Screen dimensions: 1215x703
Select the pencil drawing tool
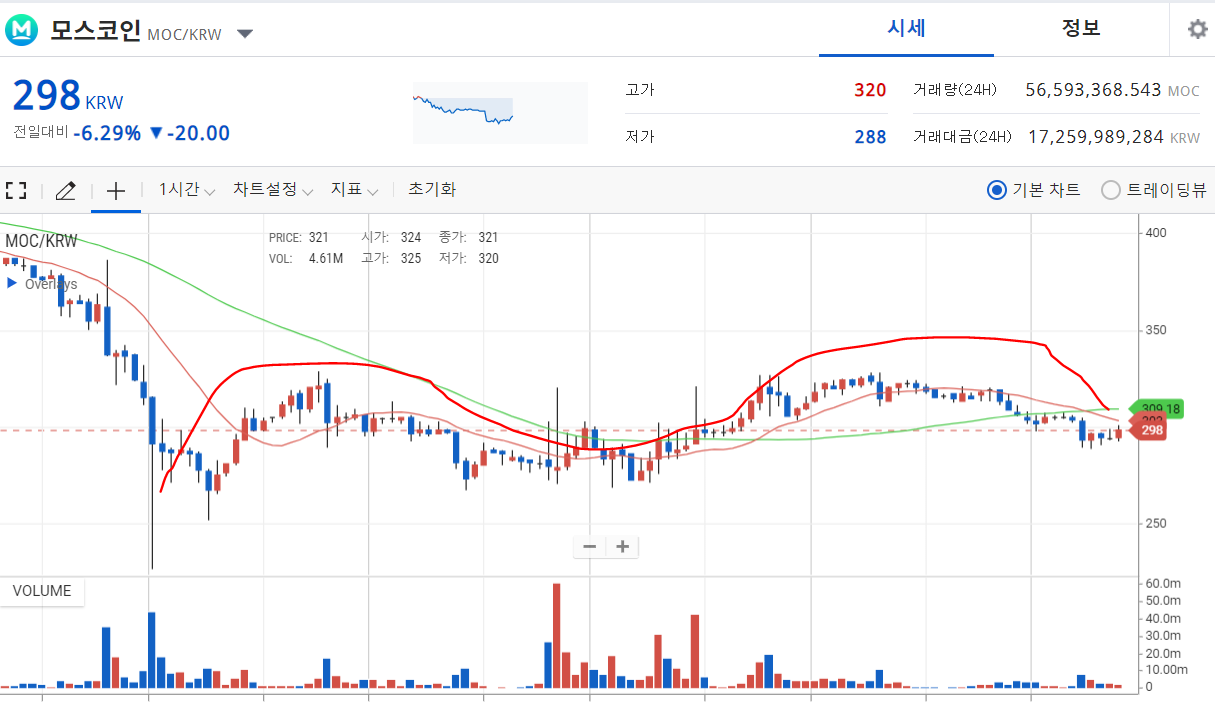66,190
